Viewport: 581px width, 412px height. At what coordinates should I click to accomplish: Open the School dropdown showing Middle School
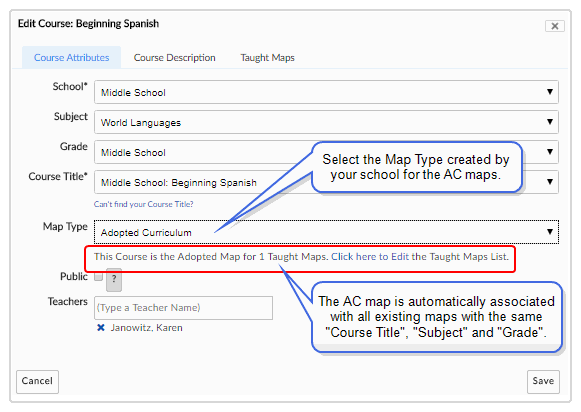(x=326, y=92)
